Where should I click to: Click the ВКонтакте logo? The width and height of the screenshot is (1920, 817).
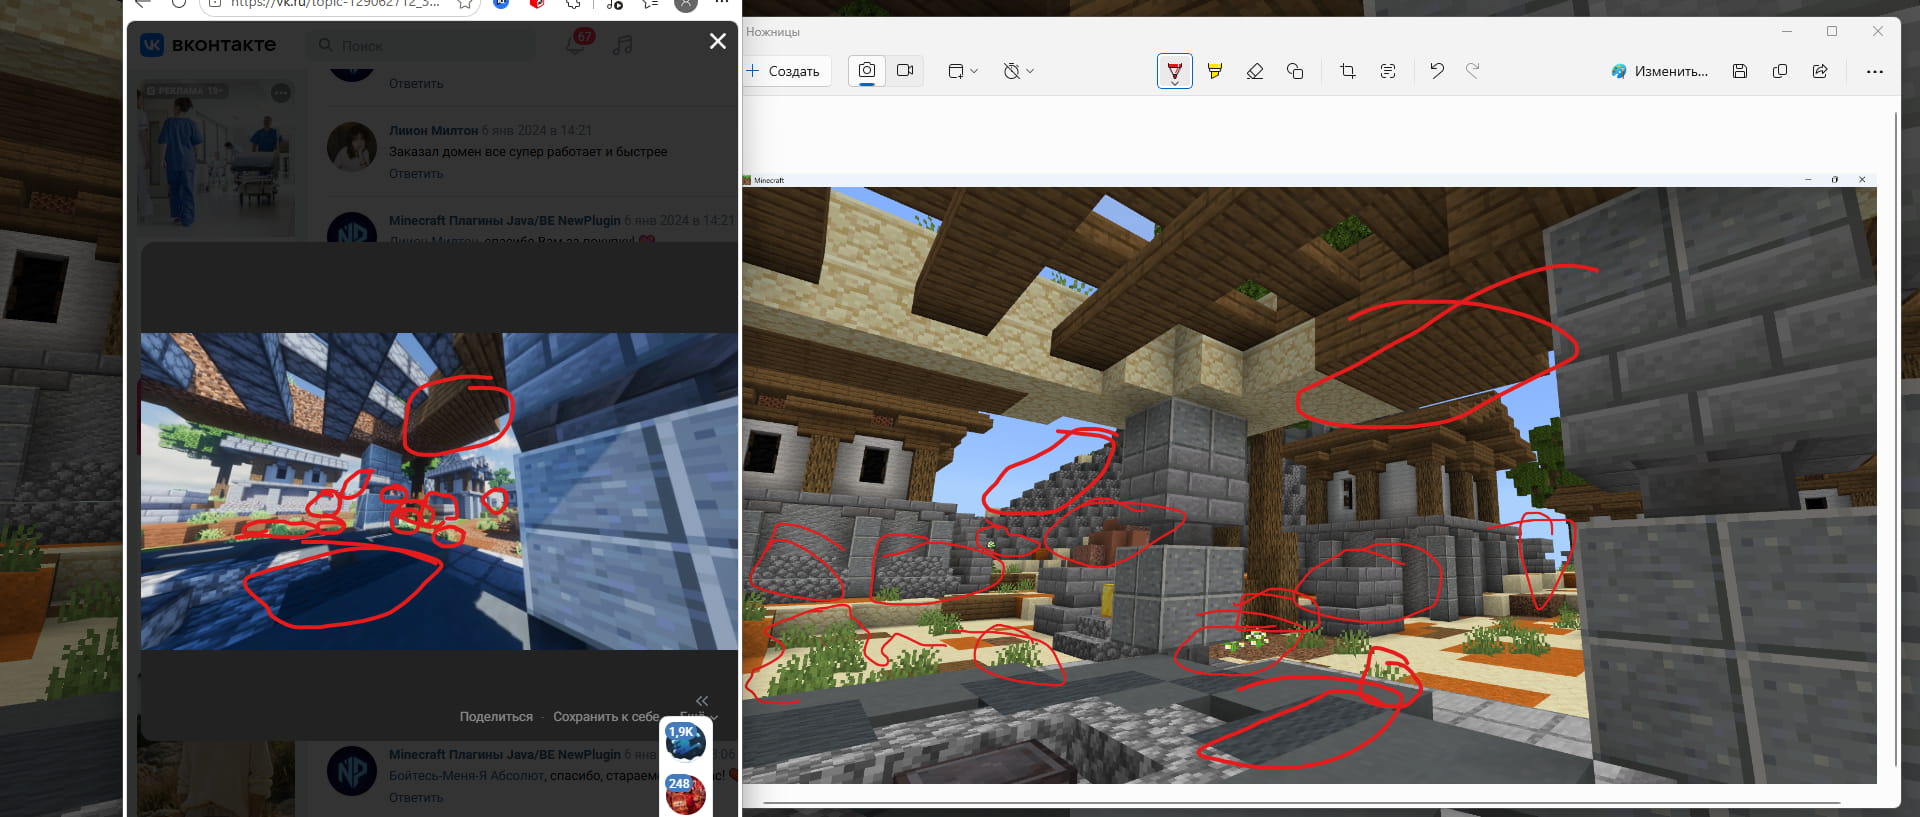tap(208, 45)
